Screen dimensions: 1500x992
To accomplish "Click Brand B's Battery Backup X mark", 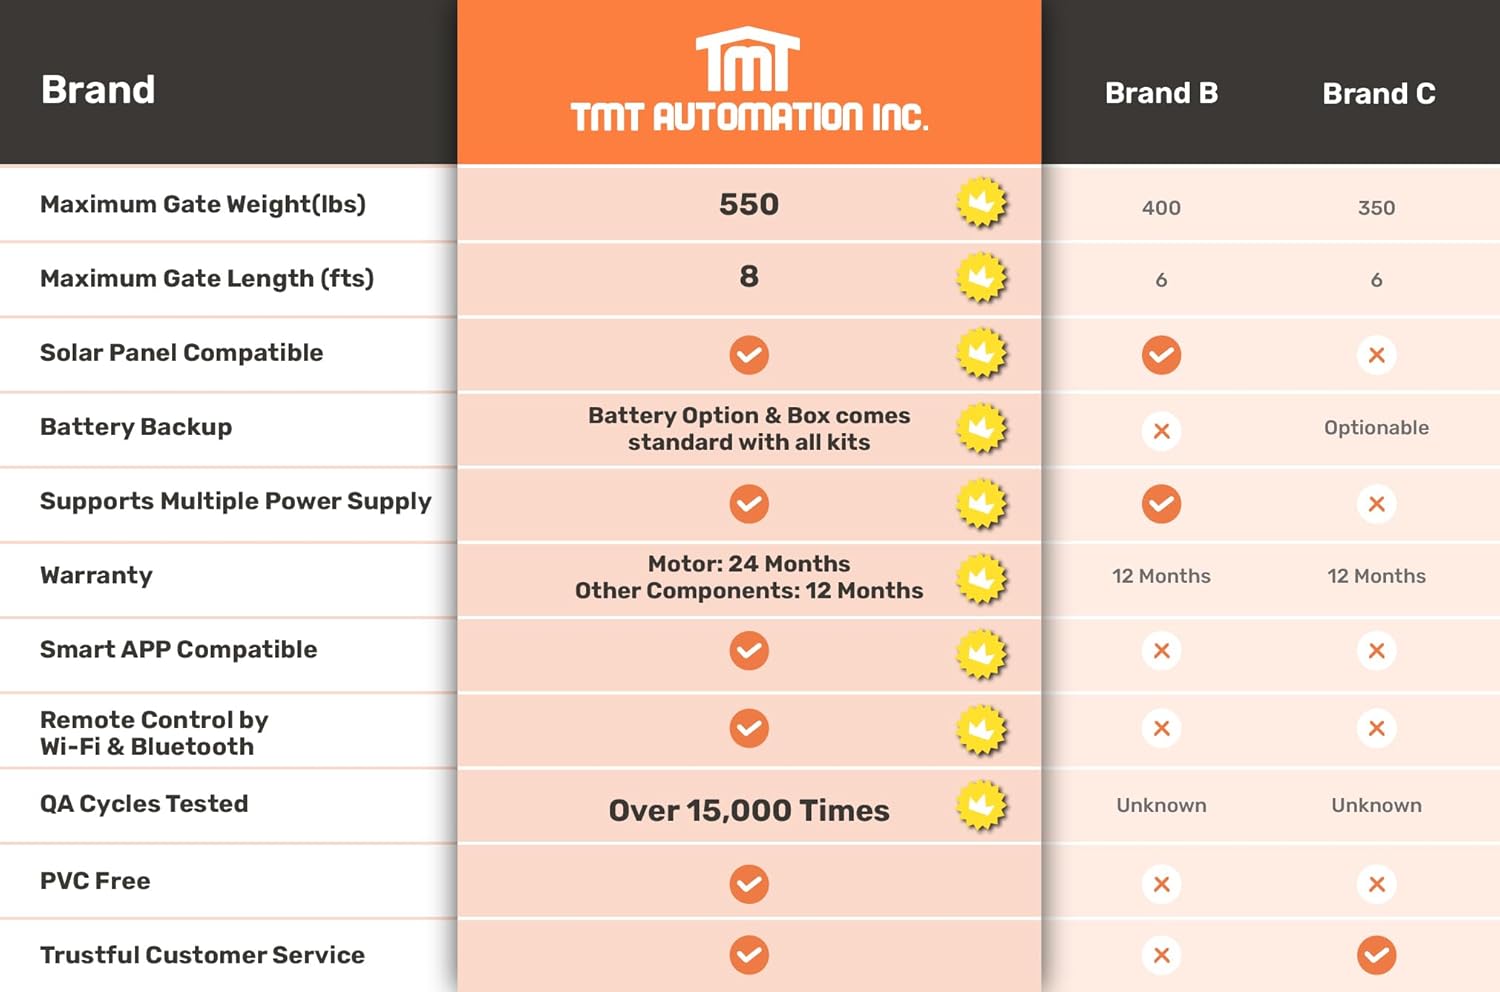I will tap(1161, 431).
